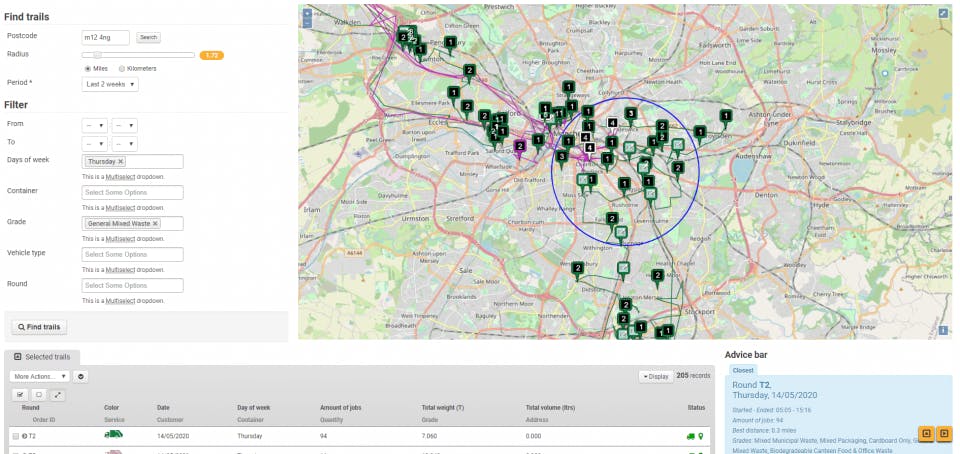This screenshot has width=960, height=454.
Task: Open the Period dropdown showing Last 2 weeks
Action: pos(110,84)
